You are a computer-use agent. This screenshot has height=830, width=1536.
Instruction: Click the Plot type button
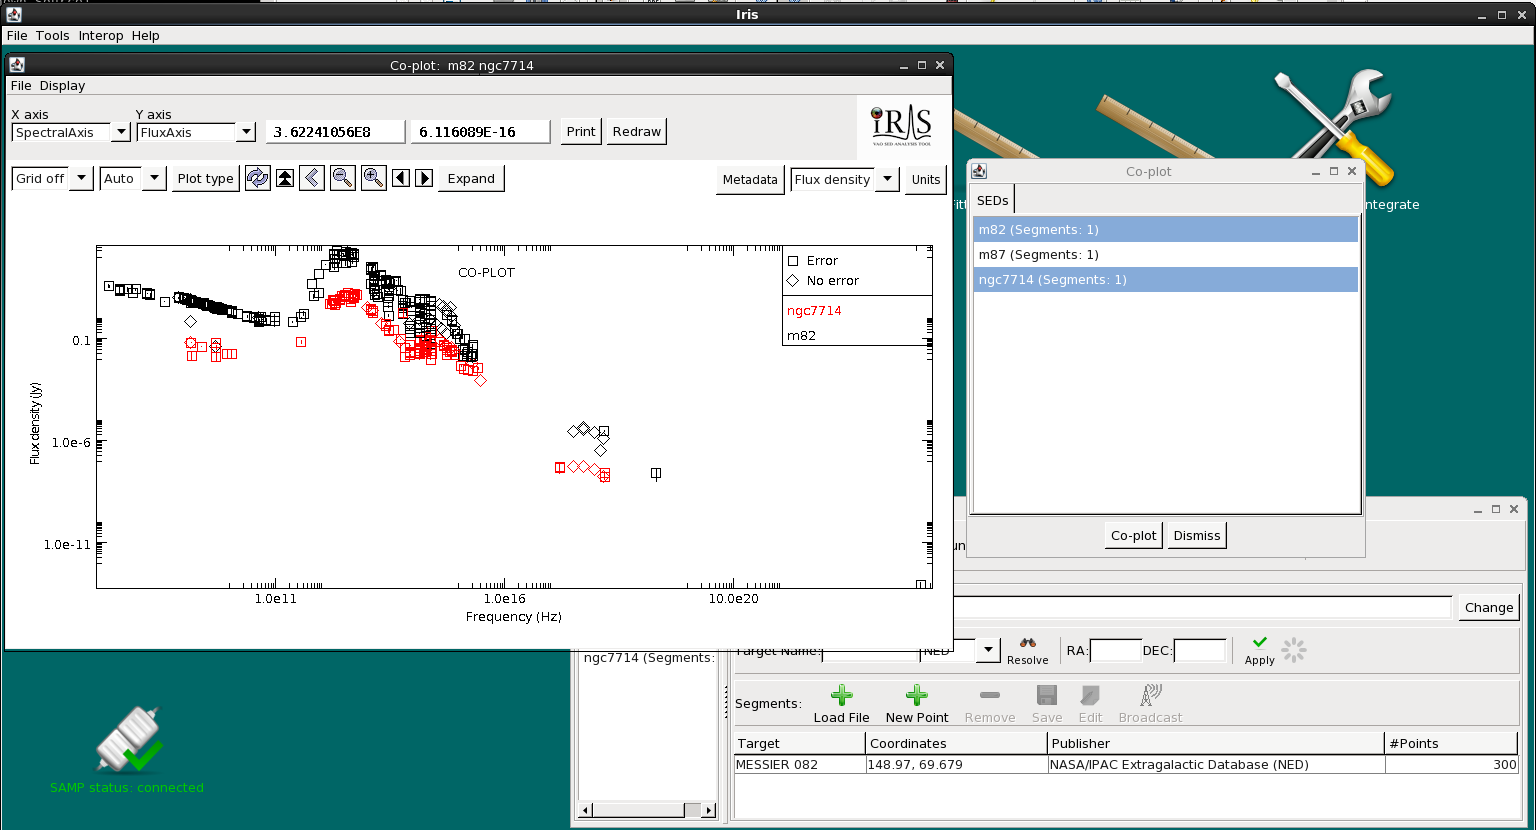point(205,178)
